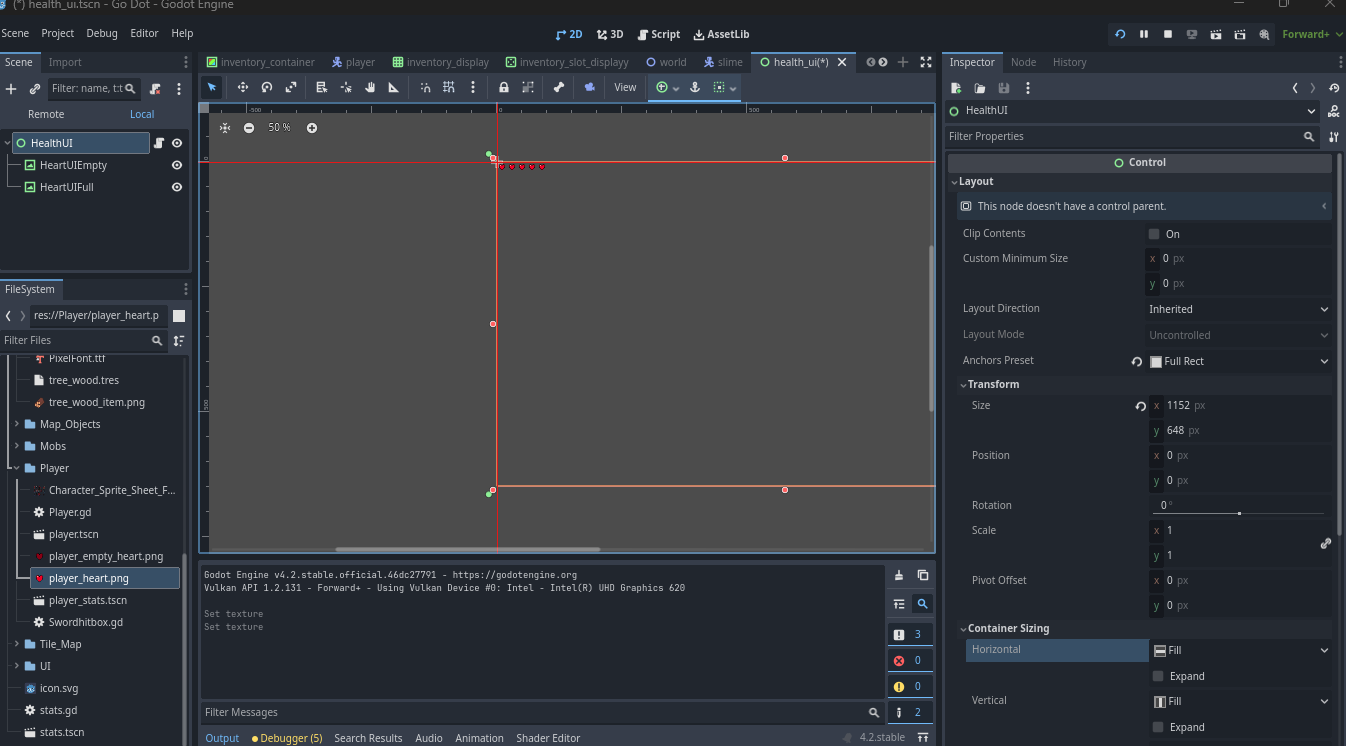Collapse the Transform section in the Inspector
Viewport: 1346px width, 746px height.
coord(992,384)
